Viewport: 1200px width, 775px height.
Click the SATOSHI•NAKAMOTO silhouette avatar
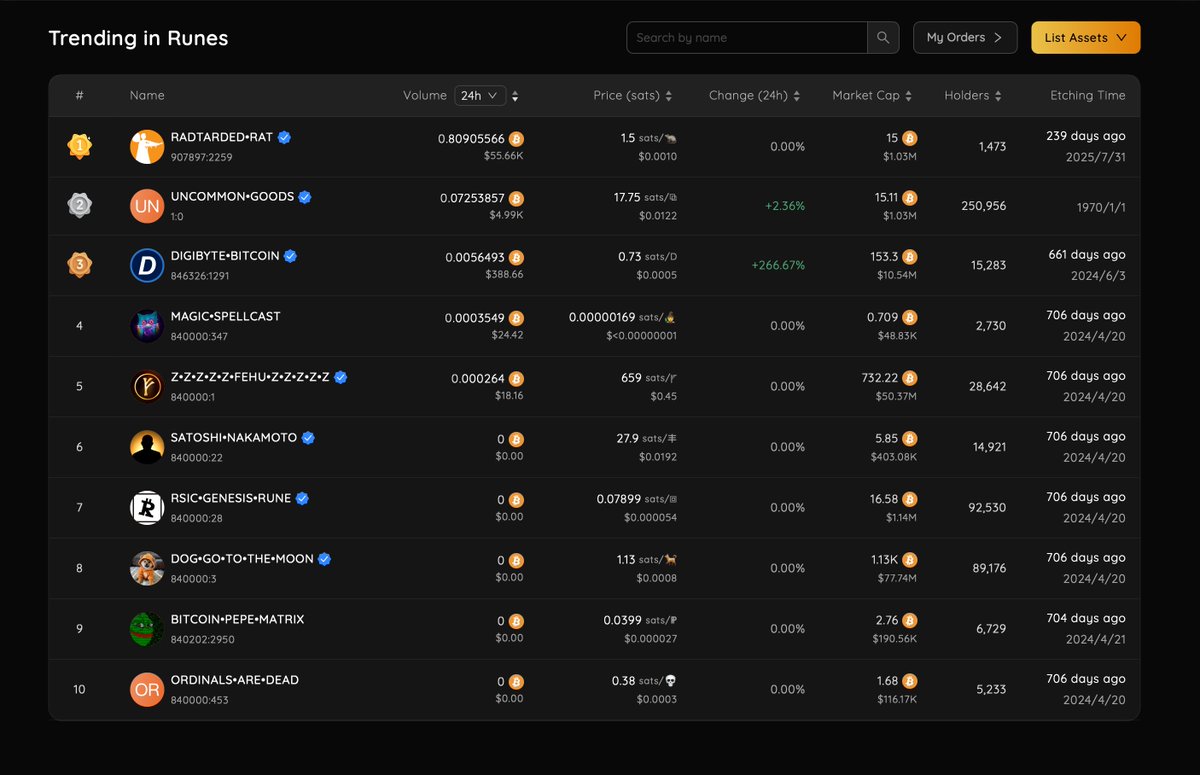147,447
